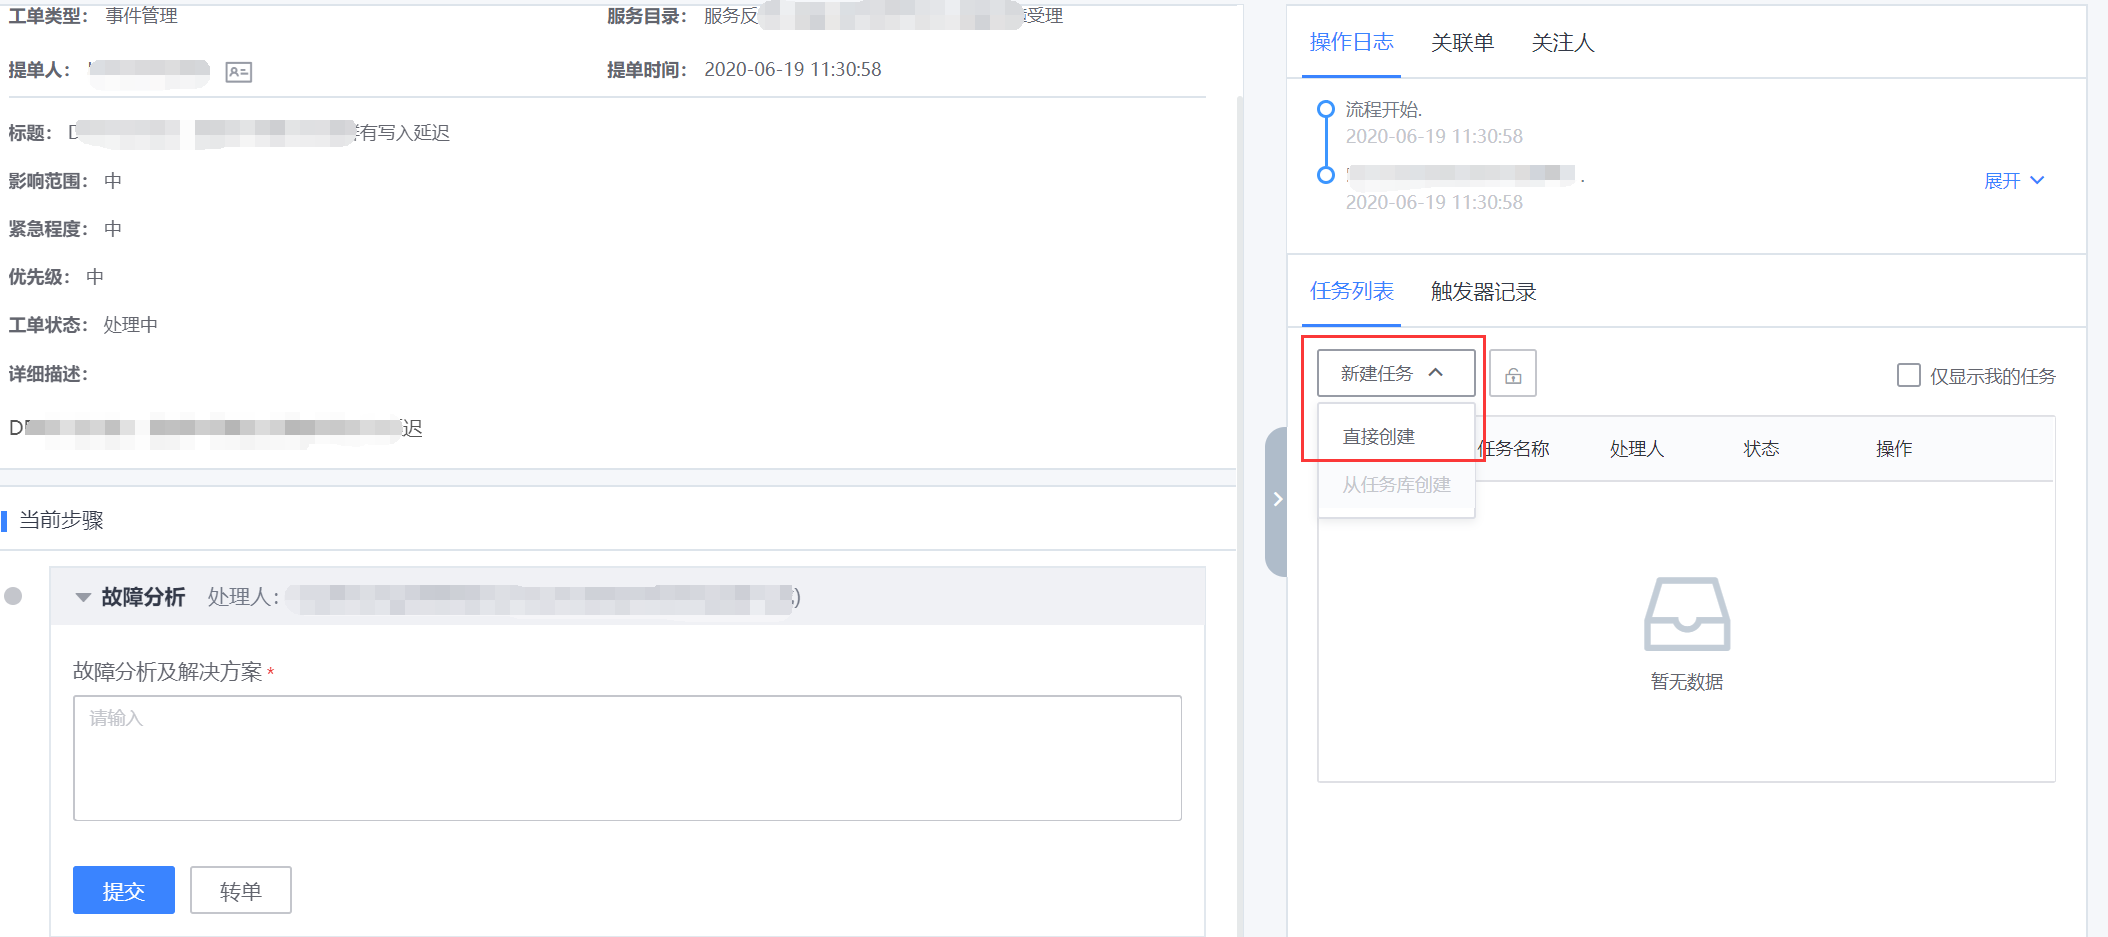2108x937 pixels.
Task: Select the 操作日志 tab
Action: [x=1351, y=43]
